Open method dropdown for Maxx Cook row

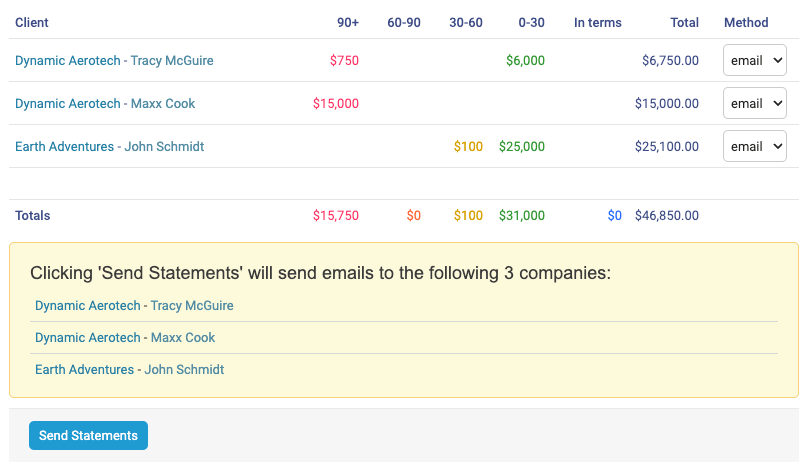pyautogui.click(x=754, y=104)
